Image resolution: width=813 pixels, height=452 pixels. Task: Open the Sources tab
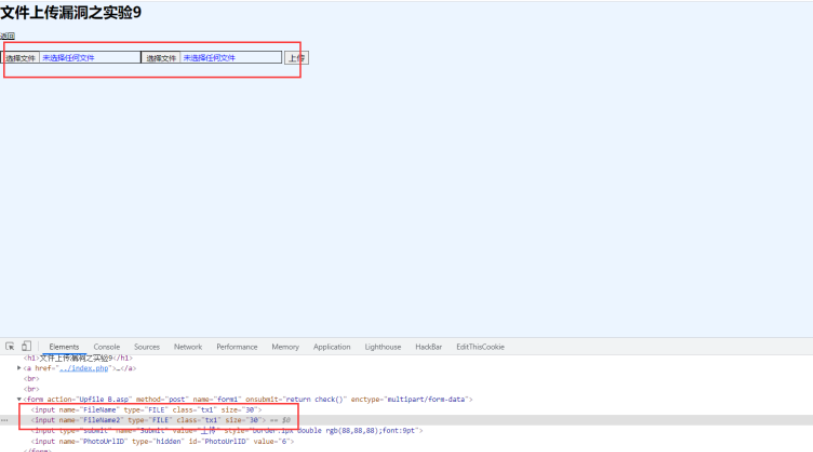147,347
